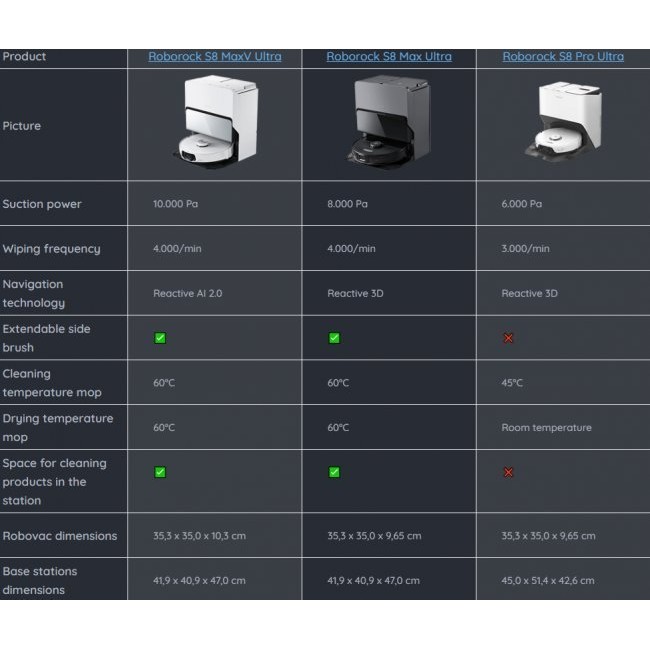Screen dimensions: 650x650
Task: Click S8 Pro red cross for cleaning products space
Action: [x=508, y=472]
